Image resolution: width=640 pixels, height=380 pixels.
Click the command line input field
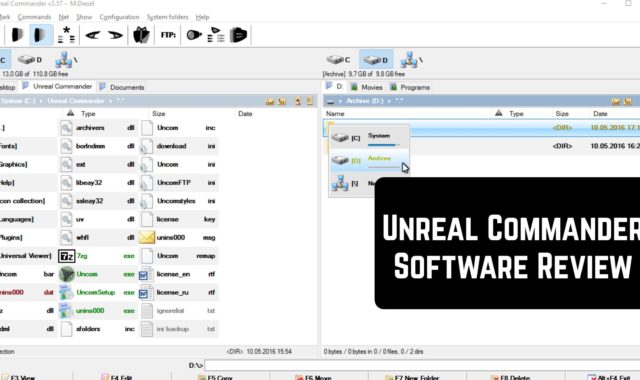point(422,365)
